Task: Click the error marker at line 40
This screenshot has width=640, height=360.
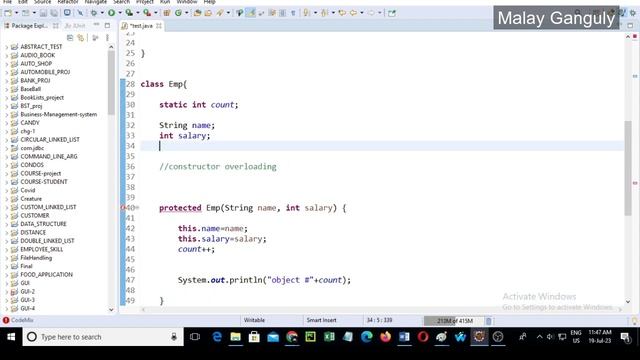Action: 123,208
